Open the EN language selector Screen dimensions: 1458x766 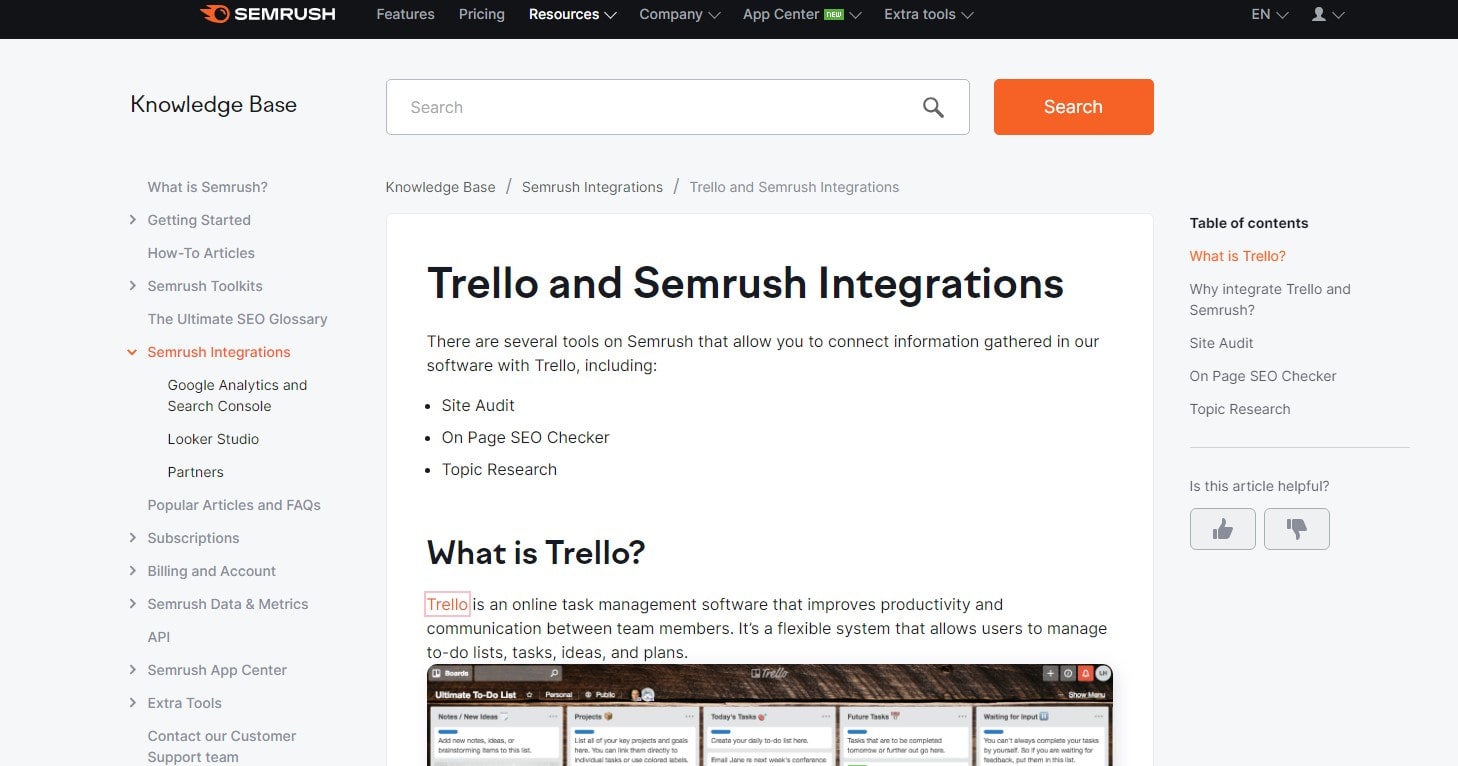click(1269, 14)
